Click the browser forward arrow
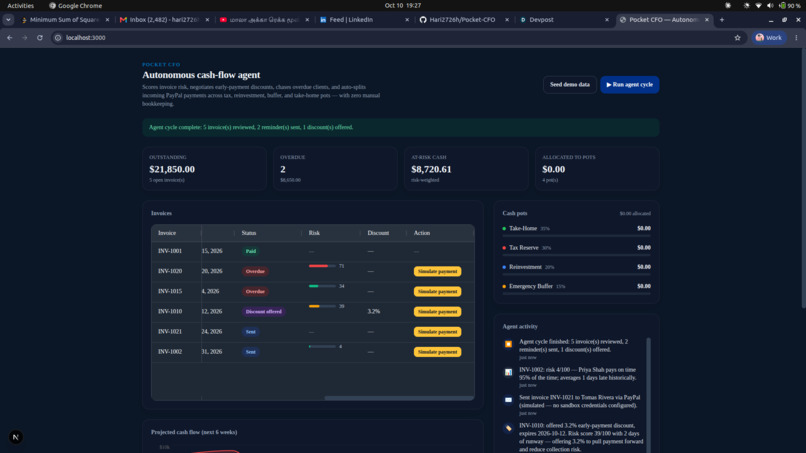Image resolution: width=806 pixels, height=453 pixels. click(x=25, y=38)
